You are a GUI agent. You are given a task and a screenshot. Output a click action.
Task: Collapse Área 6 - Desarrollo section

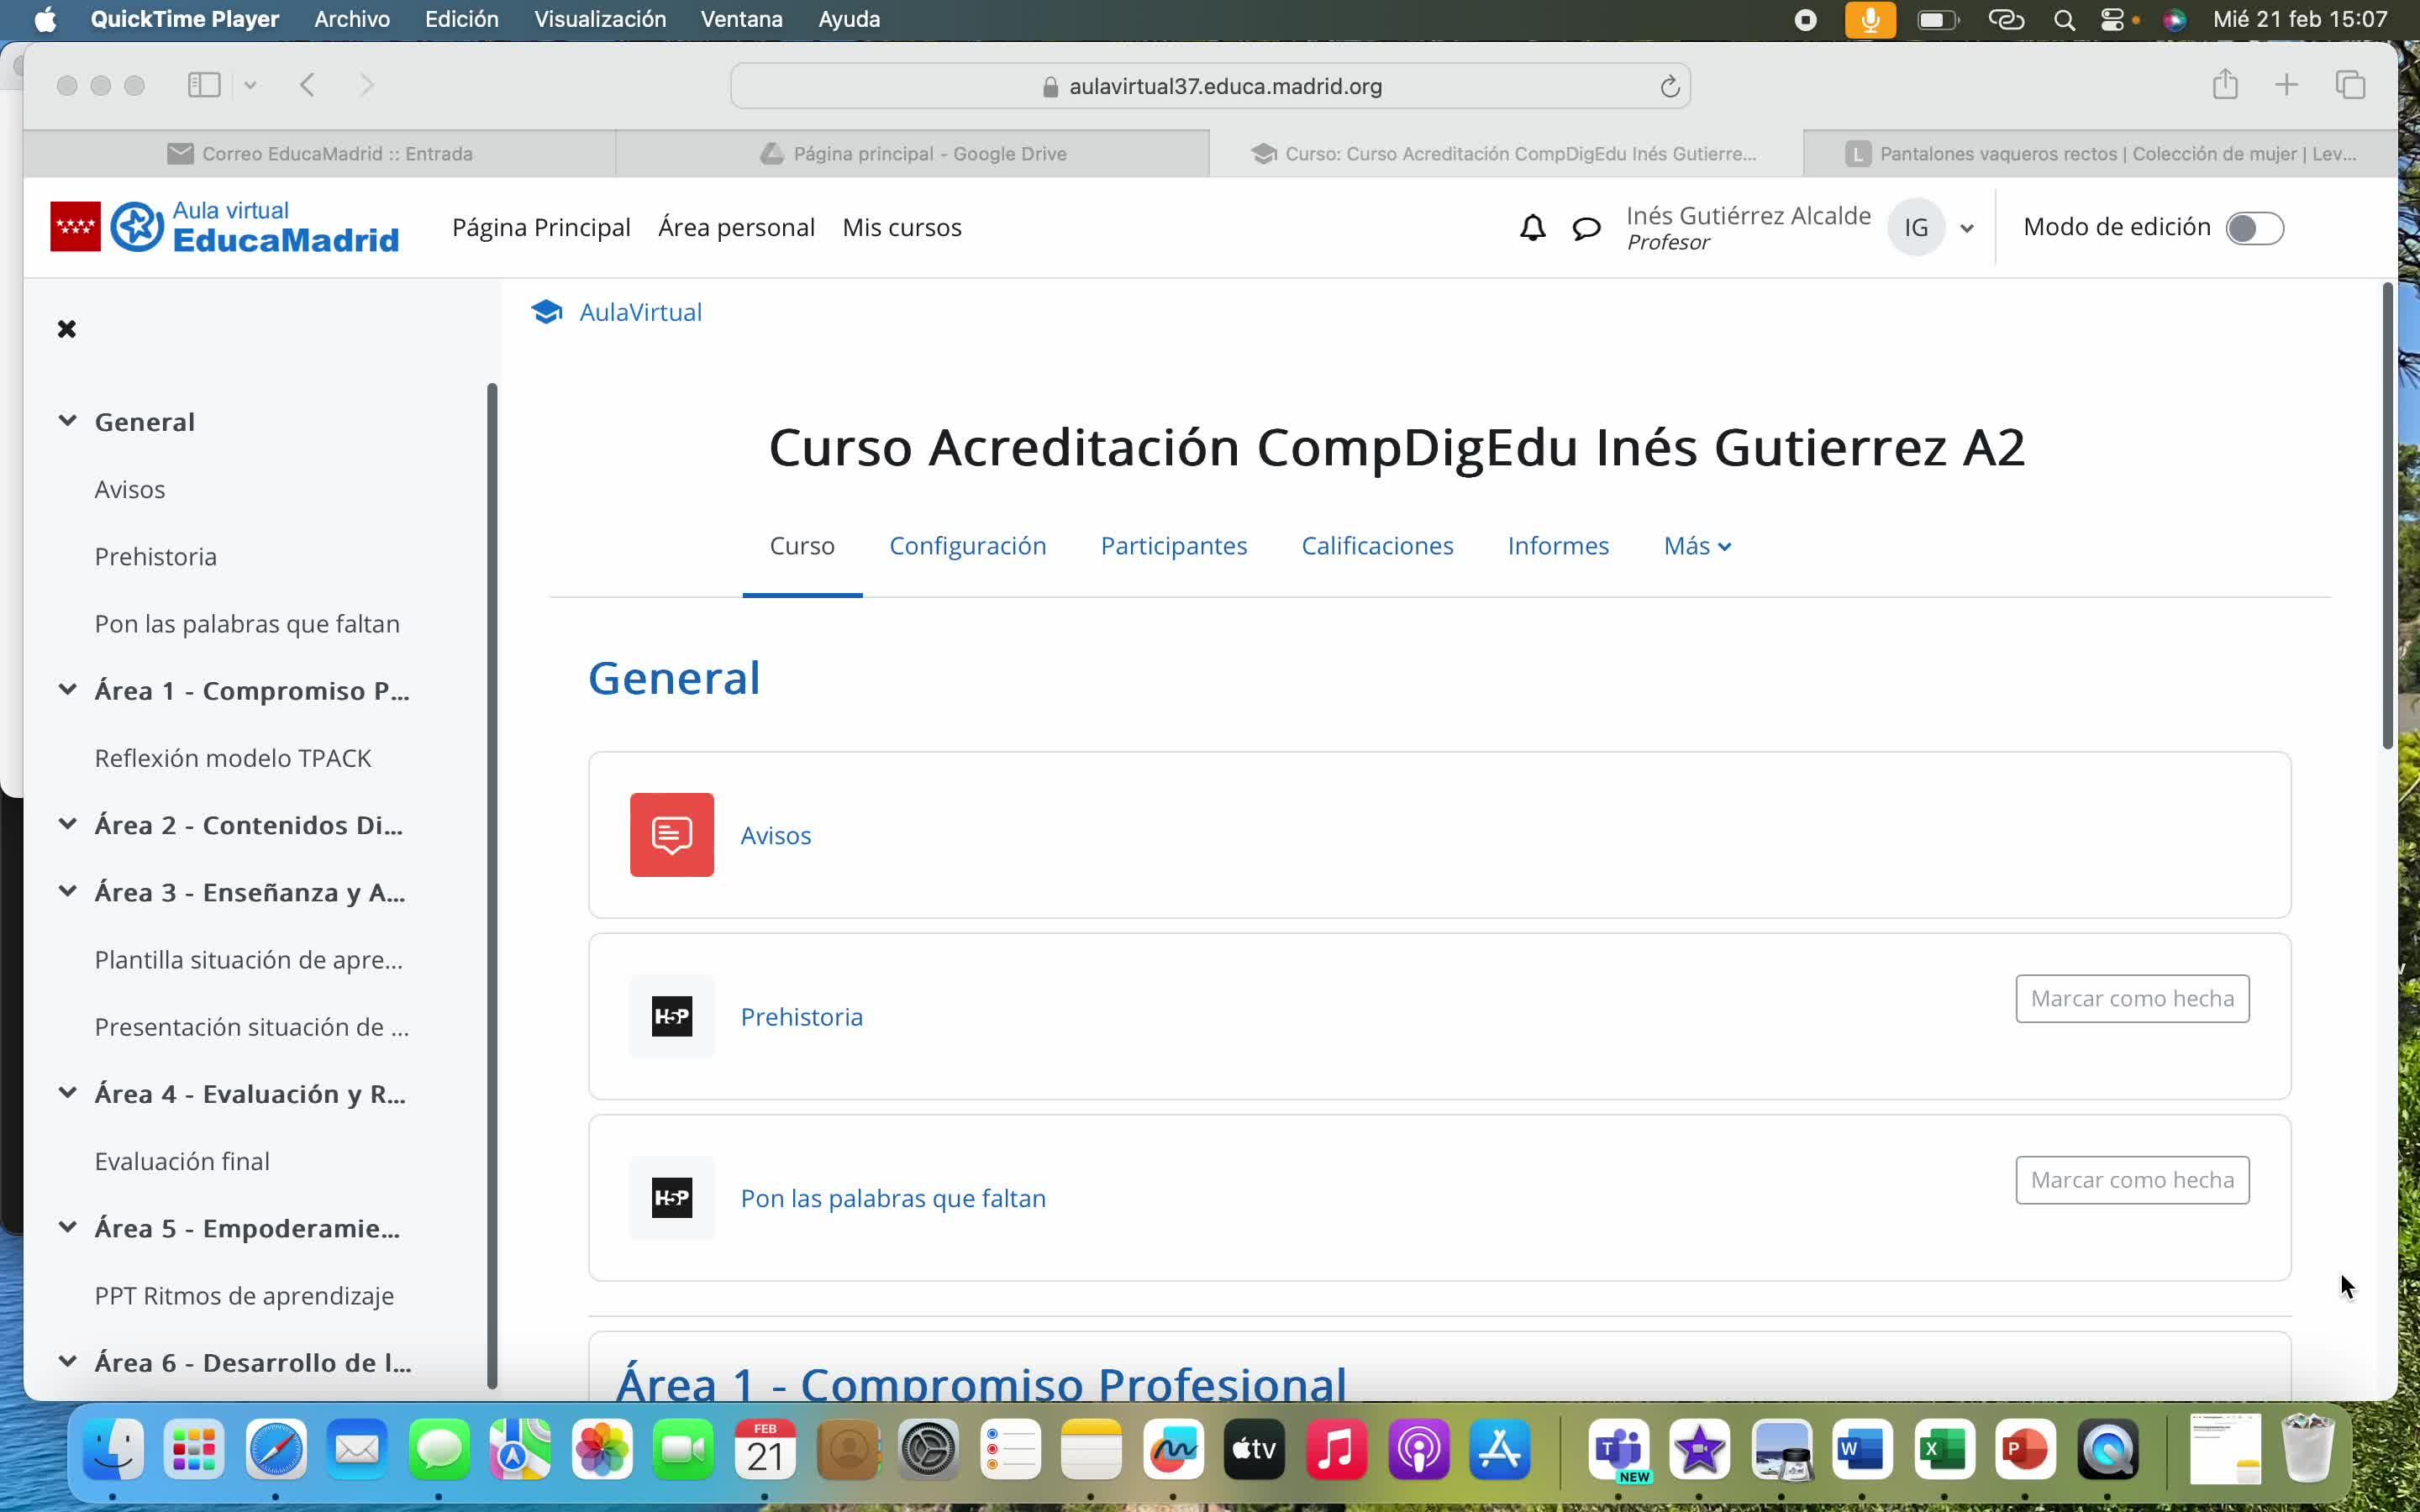[67, 1361]
